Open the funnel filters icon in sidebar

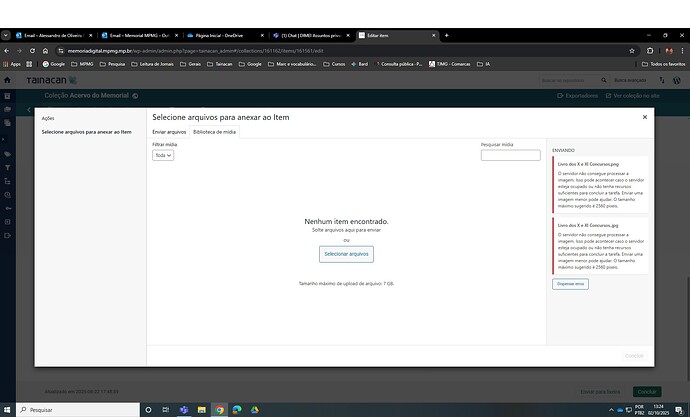click(7, 168)
